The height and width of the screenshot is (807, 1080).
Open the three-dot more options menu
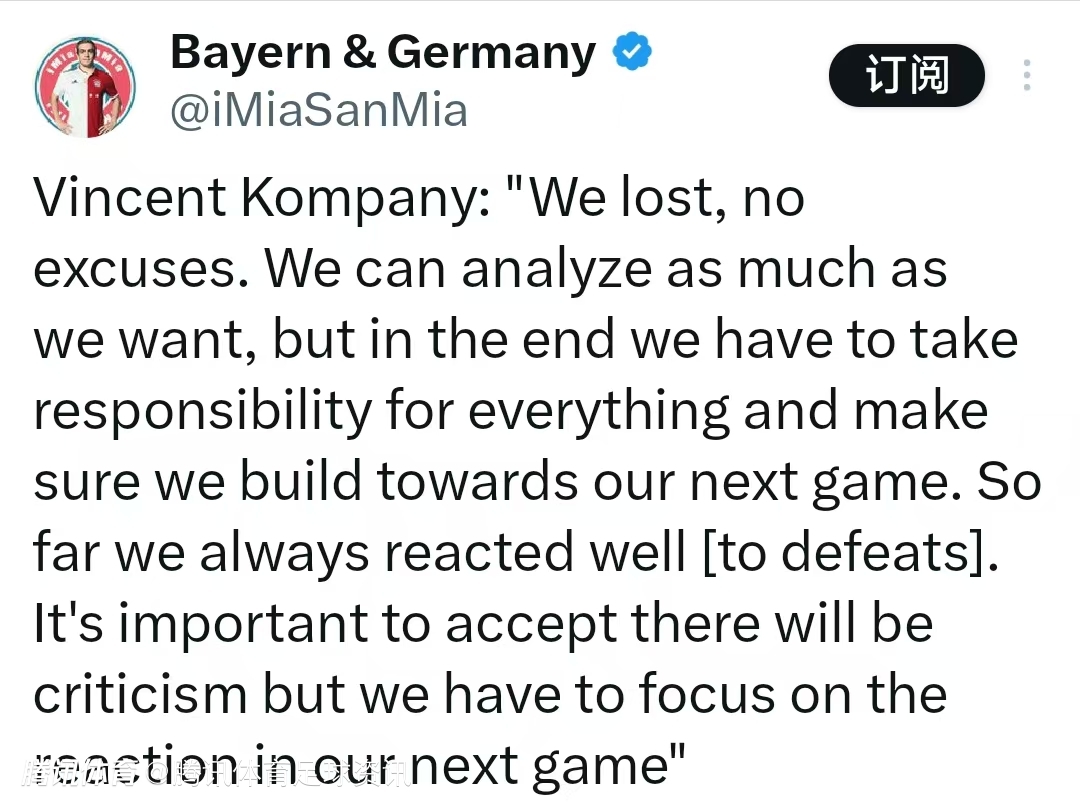[x=1027, y=76]
